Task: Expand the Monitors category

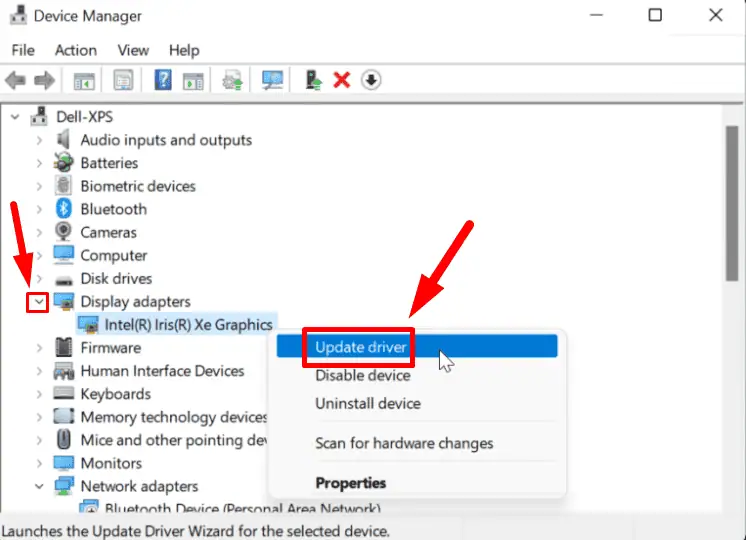Action: pyautogui.click(x=39, y=463)
